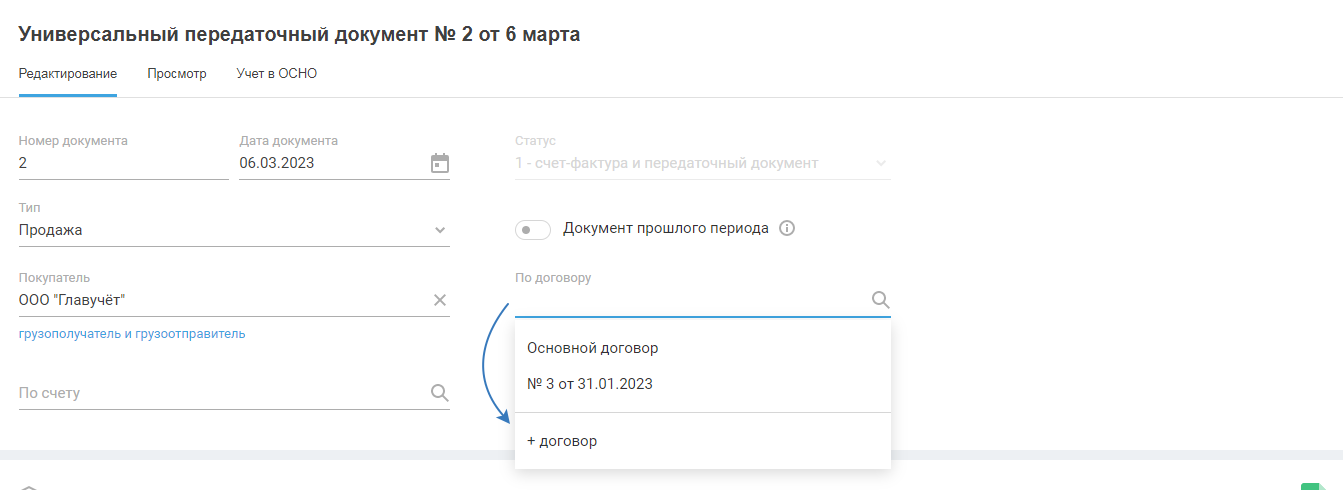Click + договор to add new contract
This screenshot has width=1343, height=490.
[562, 441]
